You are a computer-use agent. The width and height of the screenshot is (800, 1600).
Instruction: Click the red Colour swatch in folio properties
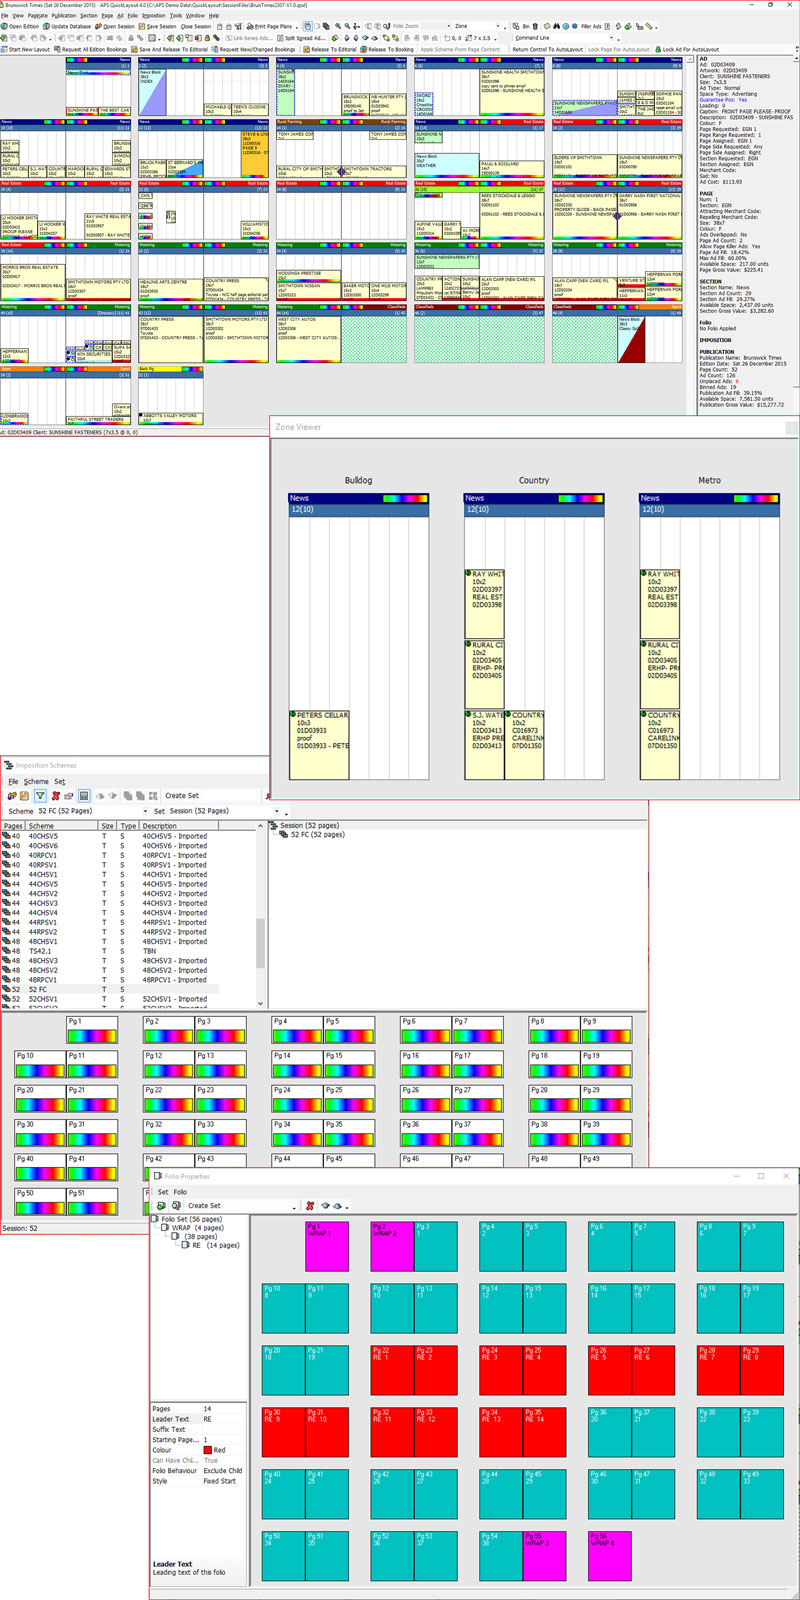point(208,1450)
